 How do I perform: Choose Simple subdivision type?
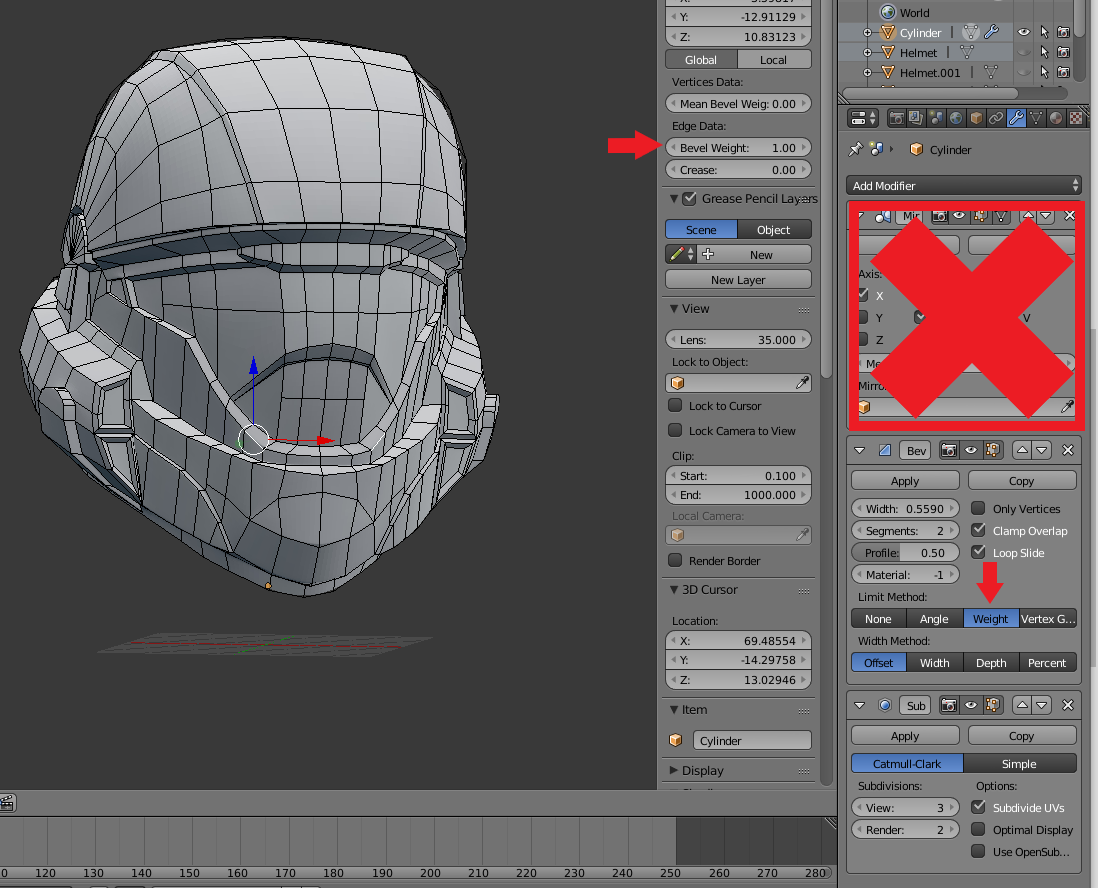(x=1020, y=763)
